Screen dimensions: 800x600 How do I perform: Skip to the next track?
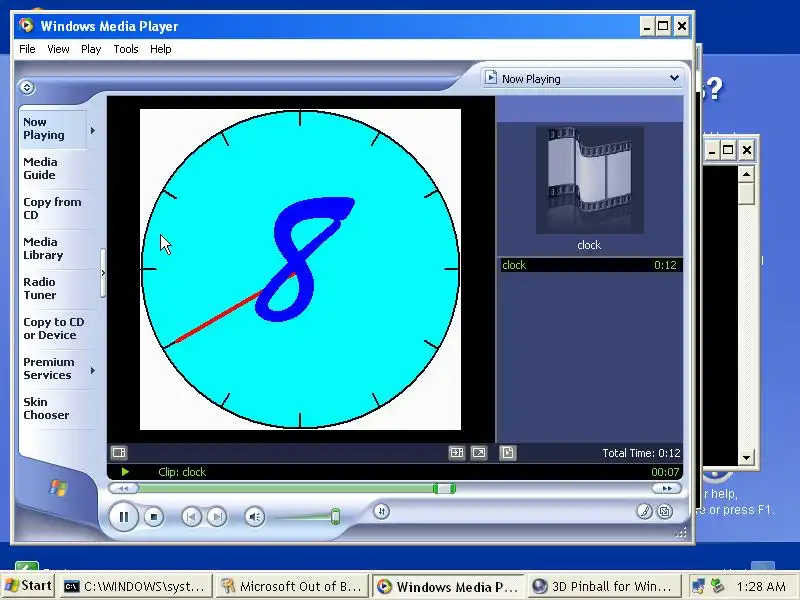(x=216, y=517)
